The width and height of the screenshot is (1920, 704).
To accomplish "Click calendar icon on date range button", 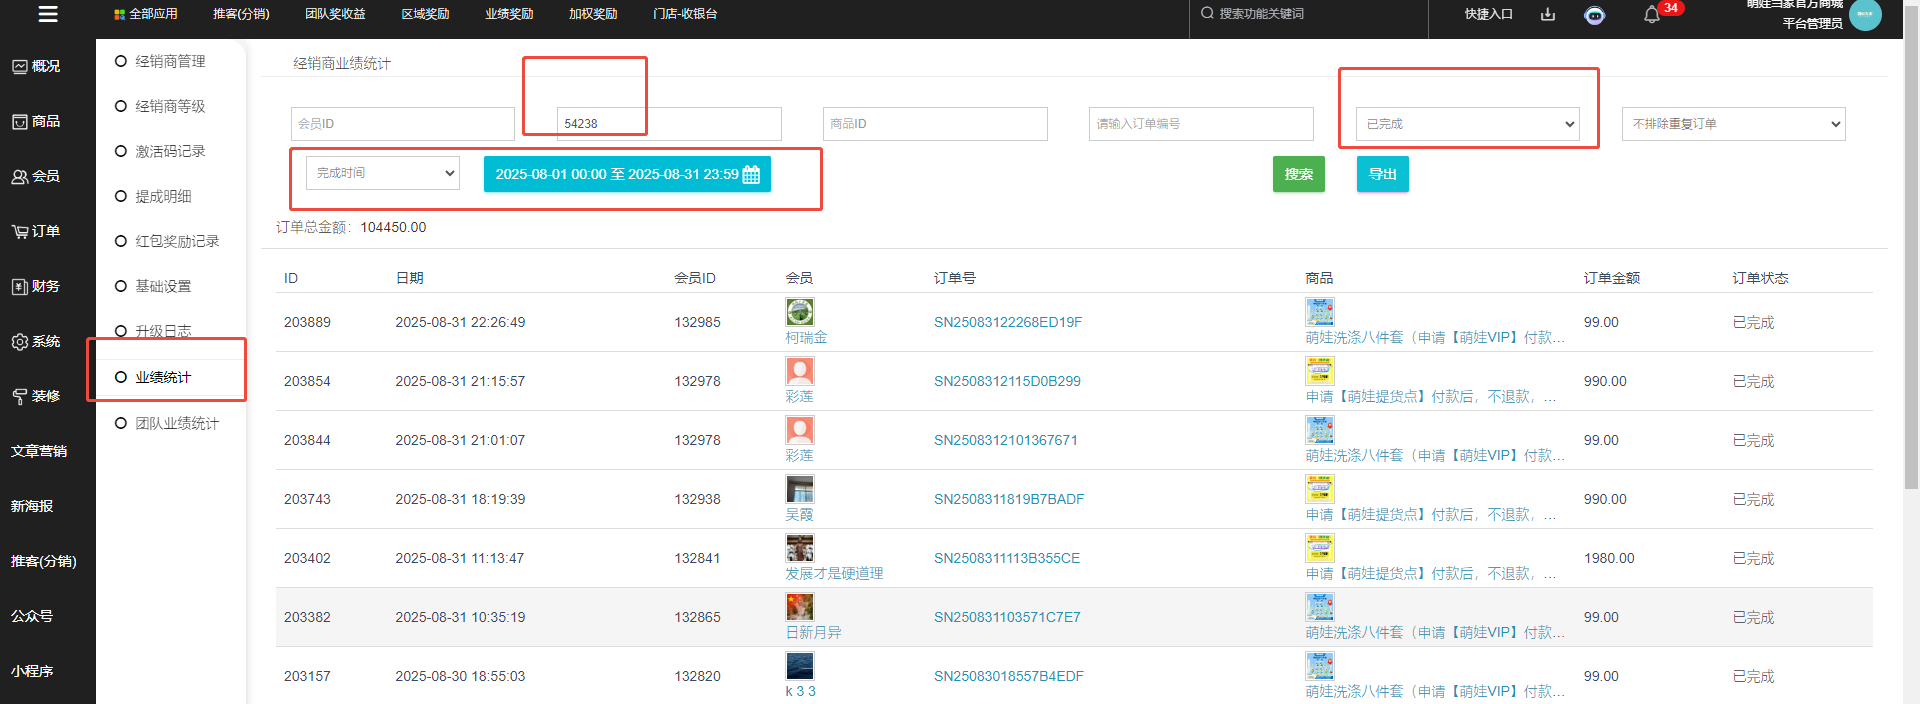I will pos(751,175).
